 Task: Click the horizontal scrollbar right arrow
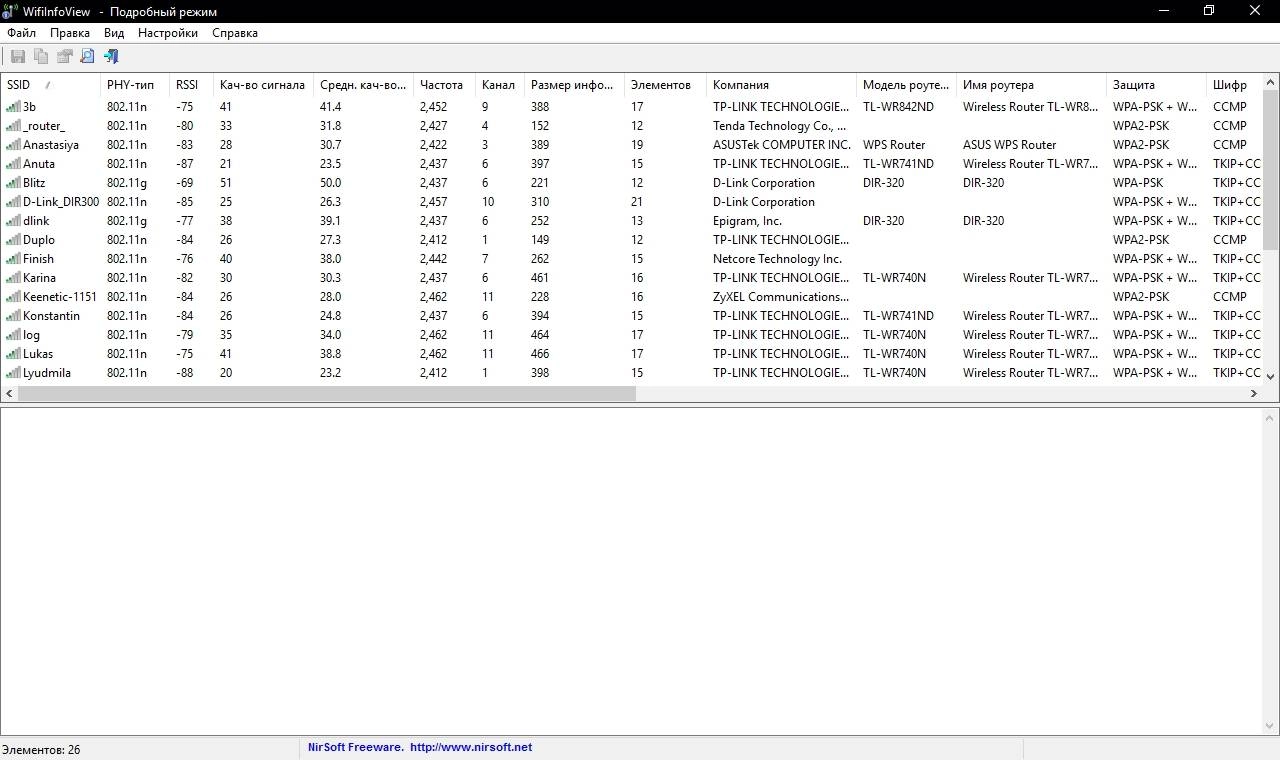click(1254, 394)
